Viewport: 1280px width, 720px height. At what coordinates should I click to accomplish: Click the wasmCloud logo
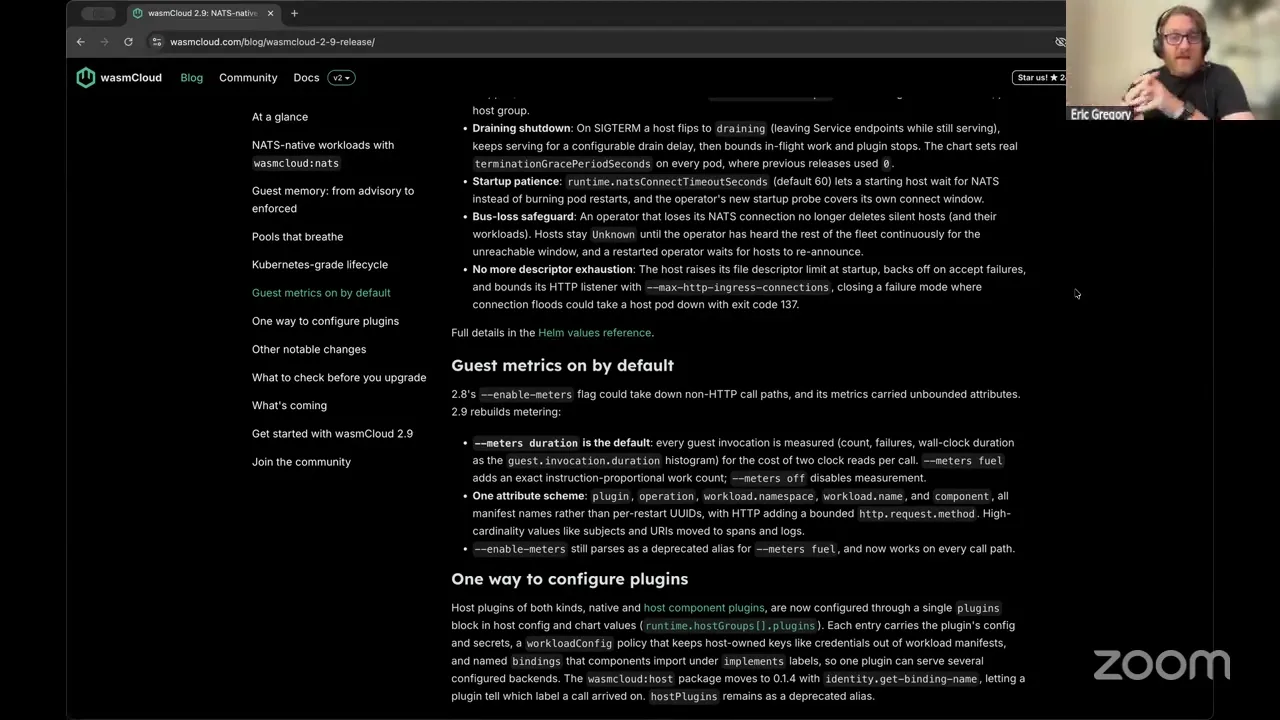(x=119, y=78)
